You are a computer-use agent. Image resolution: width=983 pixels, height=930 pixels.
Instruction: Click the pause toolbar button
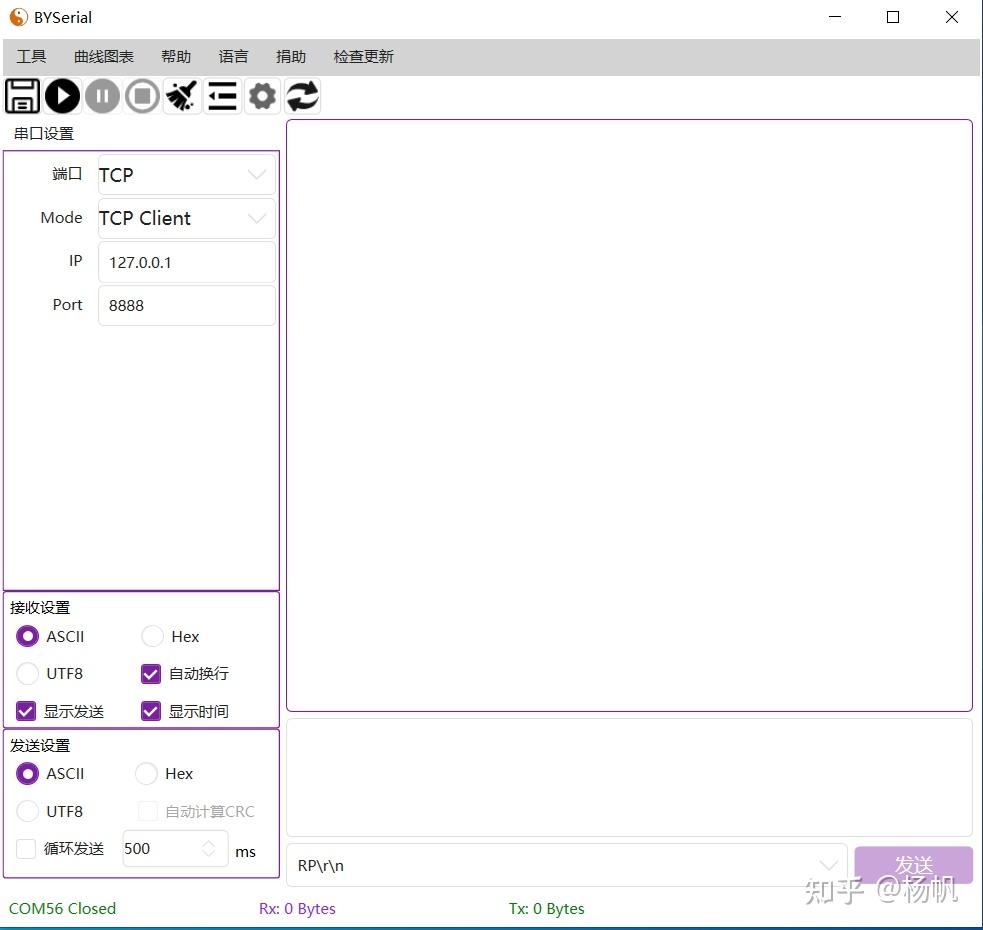click(102, 96)
